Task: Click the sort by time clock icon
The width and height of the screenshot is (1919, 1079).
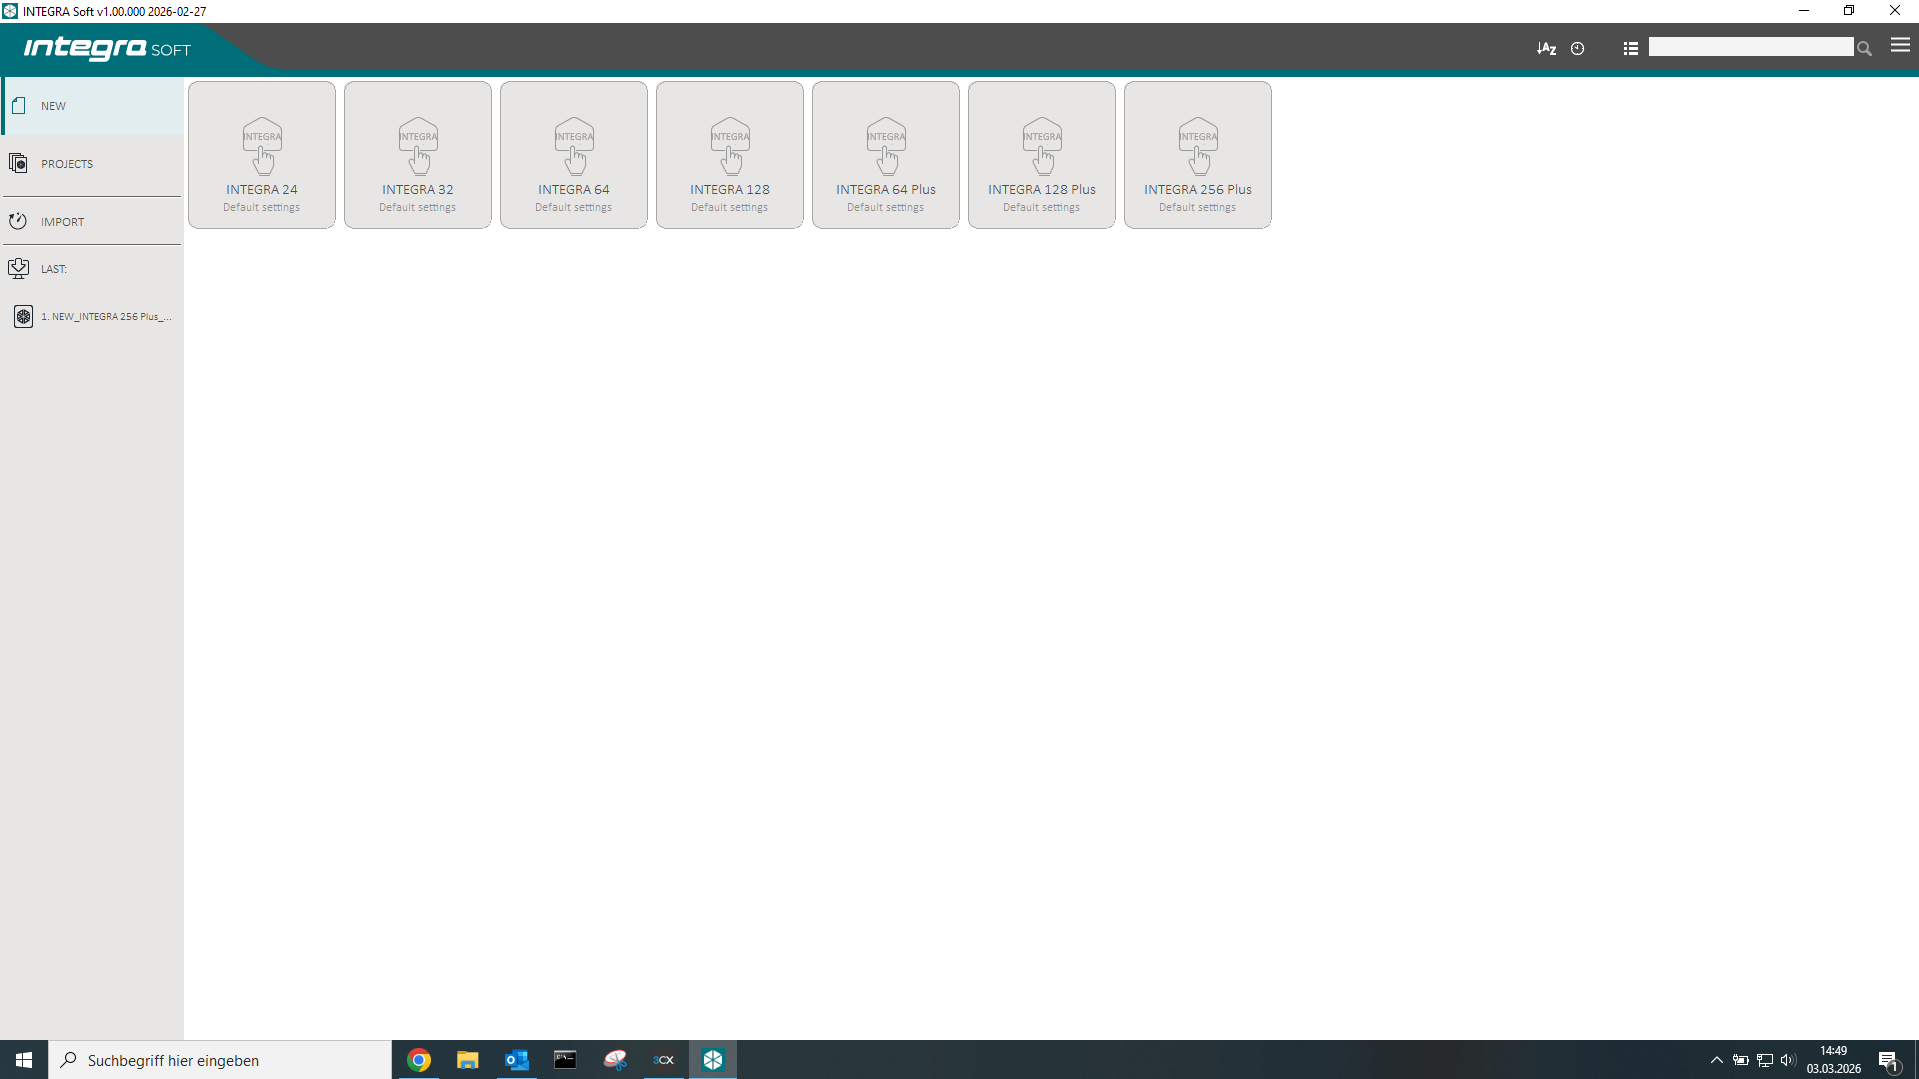Action: tap(1577, 48)
